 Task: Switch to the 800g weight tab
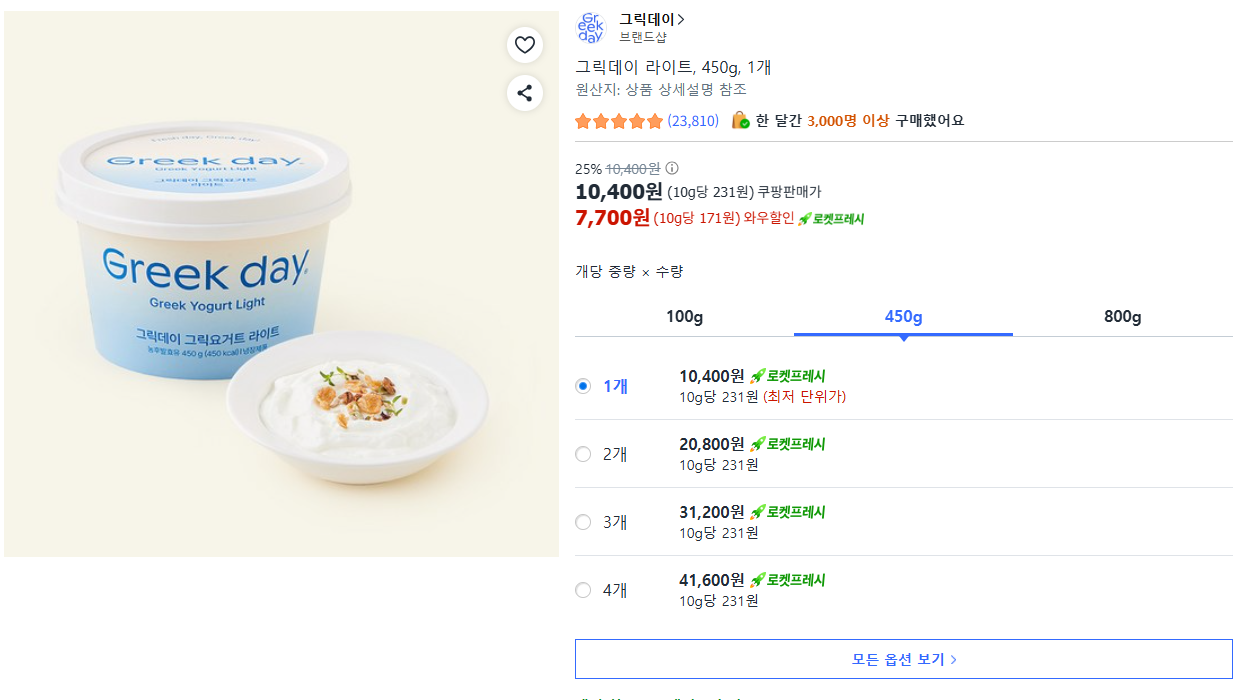(x=1122, y=317)
